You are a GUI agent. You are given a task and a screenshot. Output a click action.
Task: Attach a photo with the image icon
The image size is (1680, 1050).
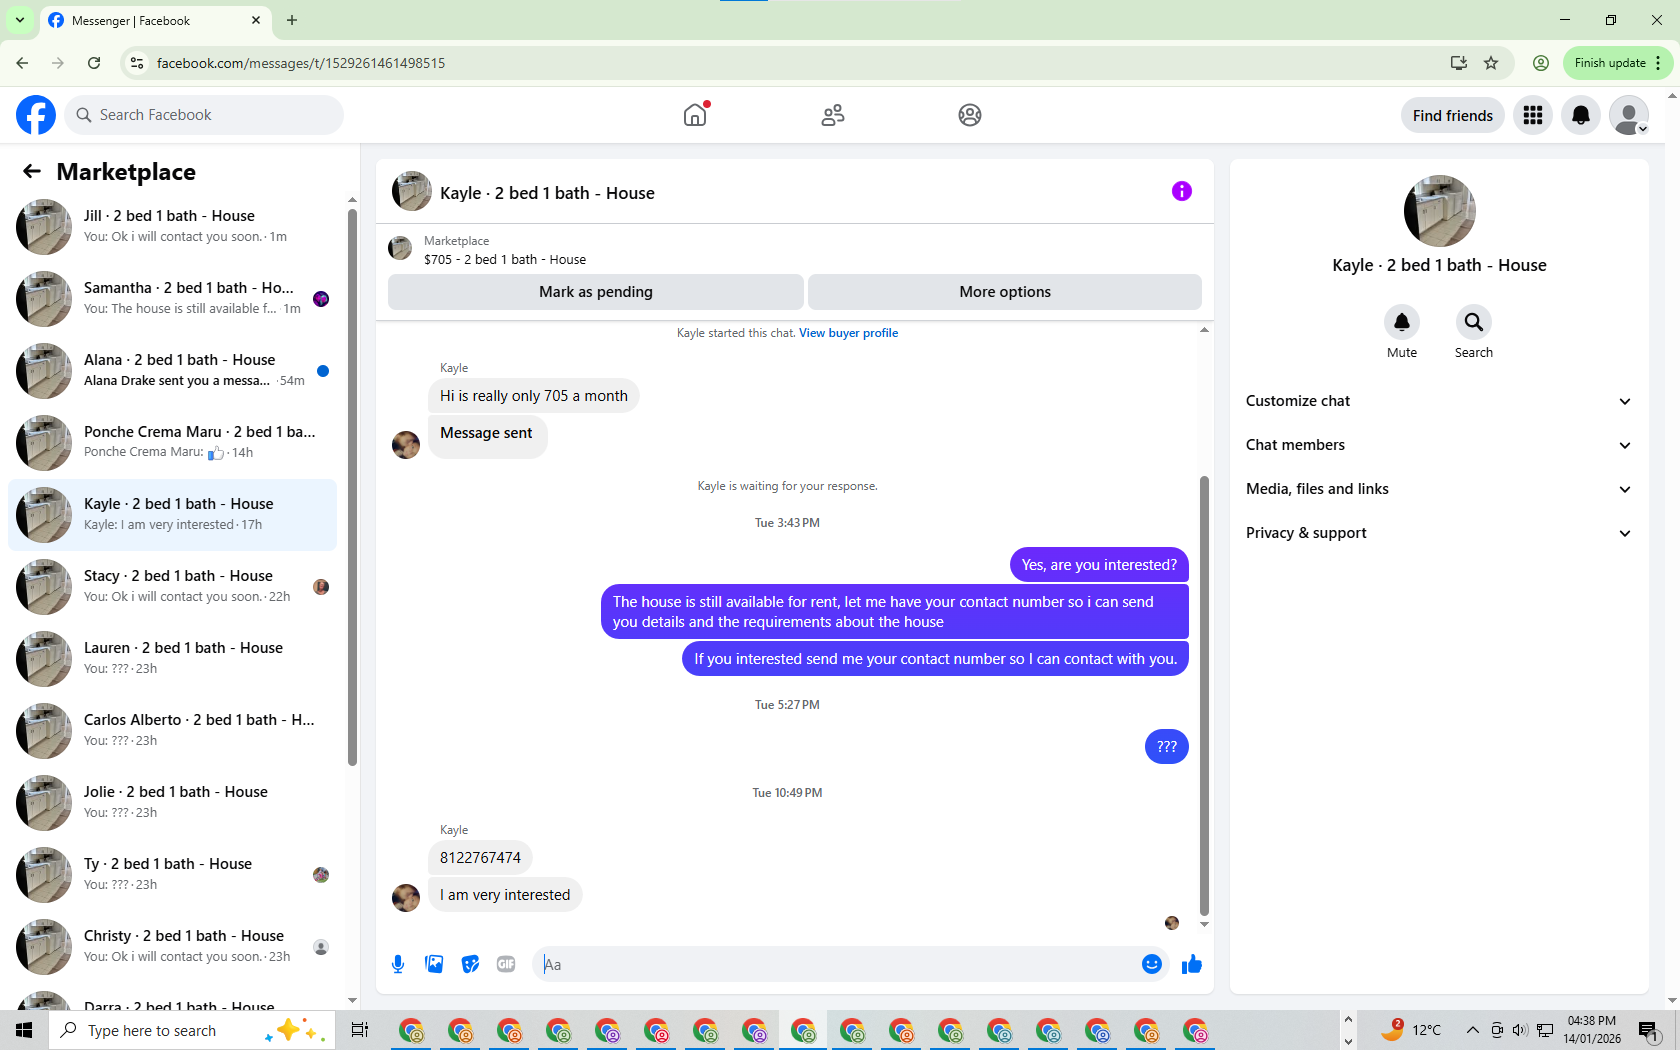pos(434,964)
